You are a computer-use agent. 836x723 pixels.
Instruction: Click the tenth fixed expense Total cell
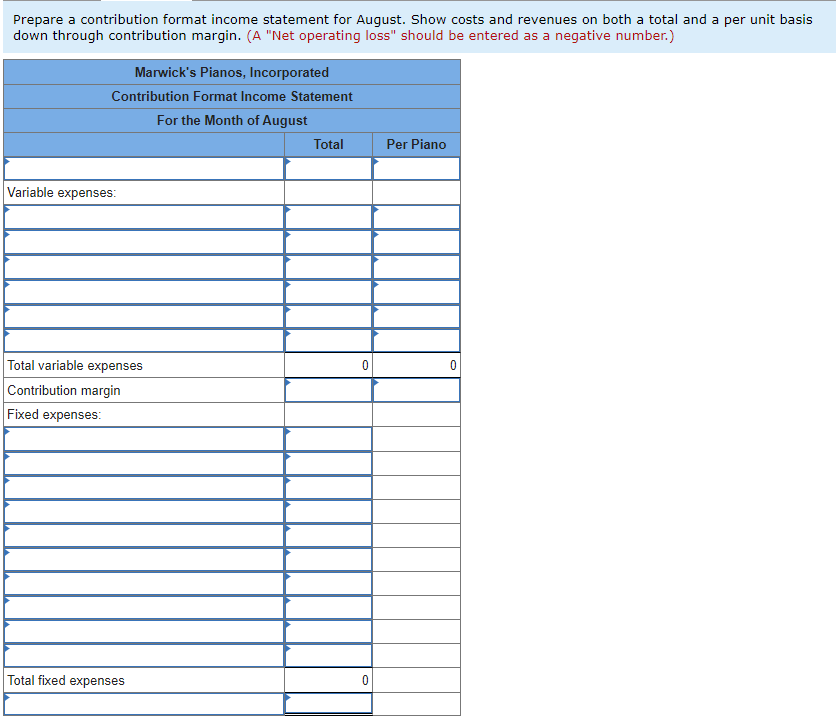click(328, 655)
